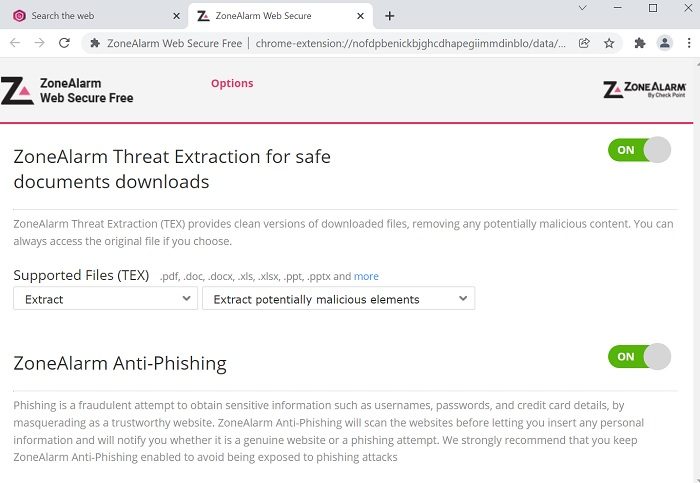Expand the Extract potentially malicious elements dropdown

coord(338,299)
